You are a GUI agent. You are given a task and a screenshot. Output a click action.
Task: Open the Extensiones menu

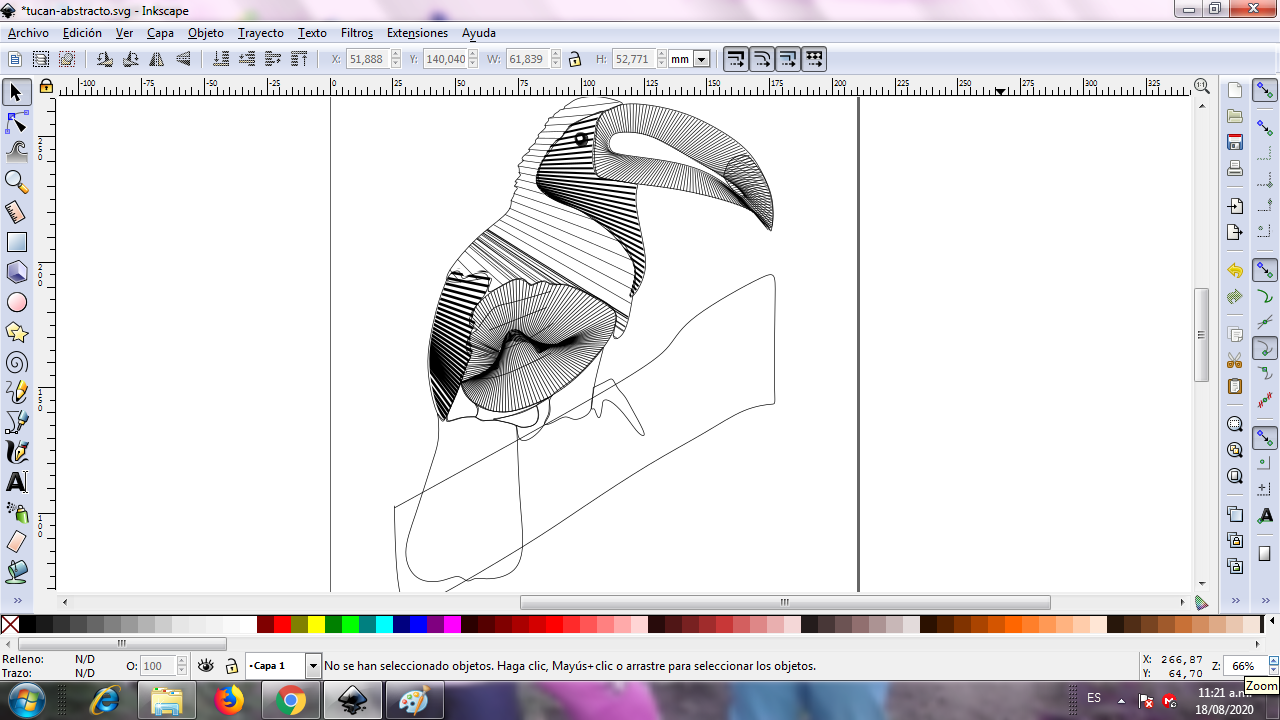pos(417,33)
